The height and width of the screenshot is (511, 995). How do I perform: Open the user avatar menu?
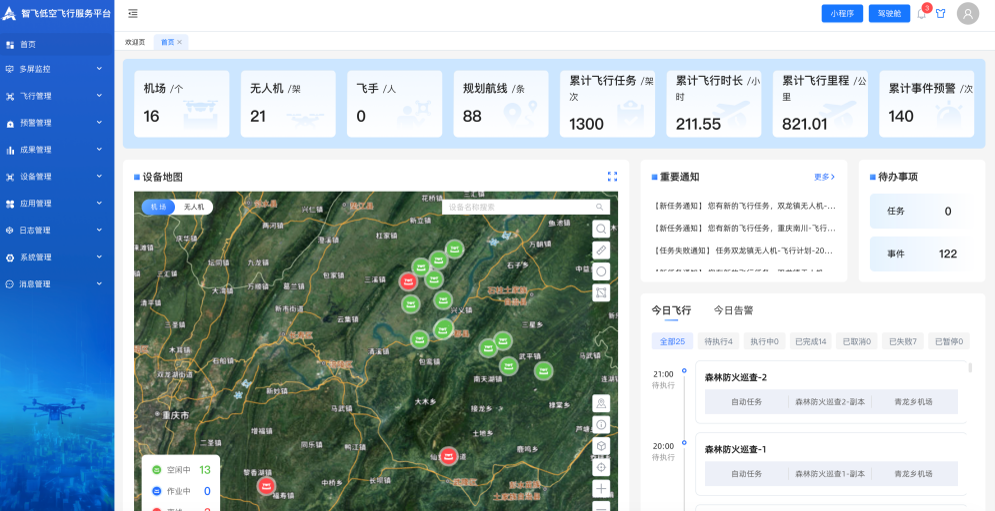(x=968, y=13)
